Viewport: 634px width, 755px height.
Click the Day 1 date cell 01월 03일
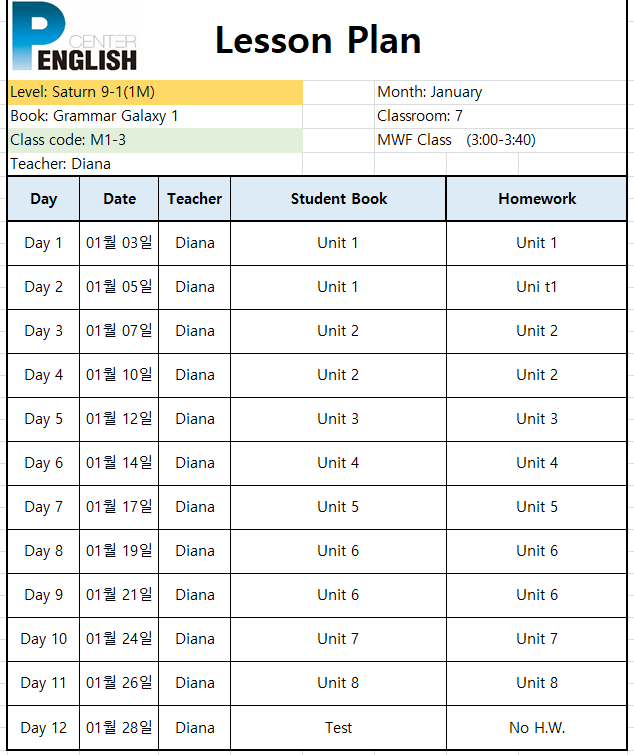(x=119, y=243)
